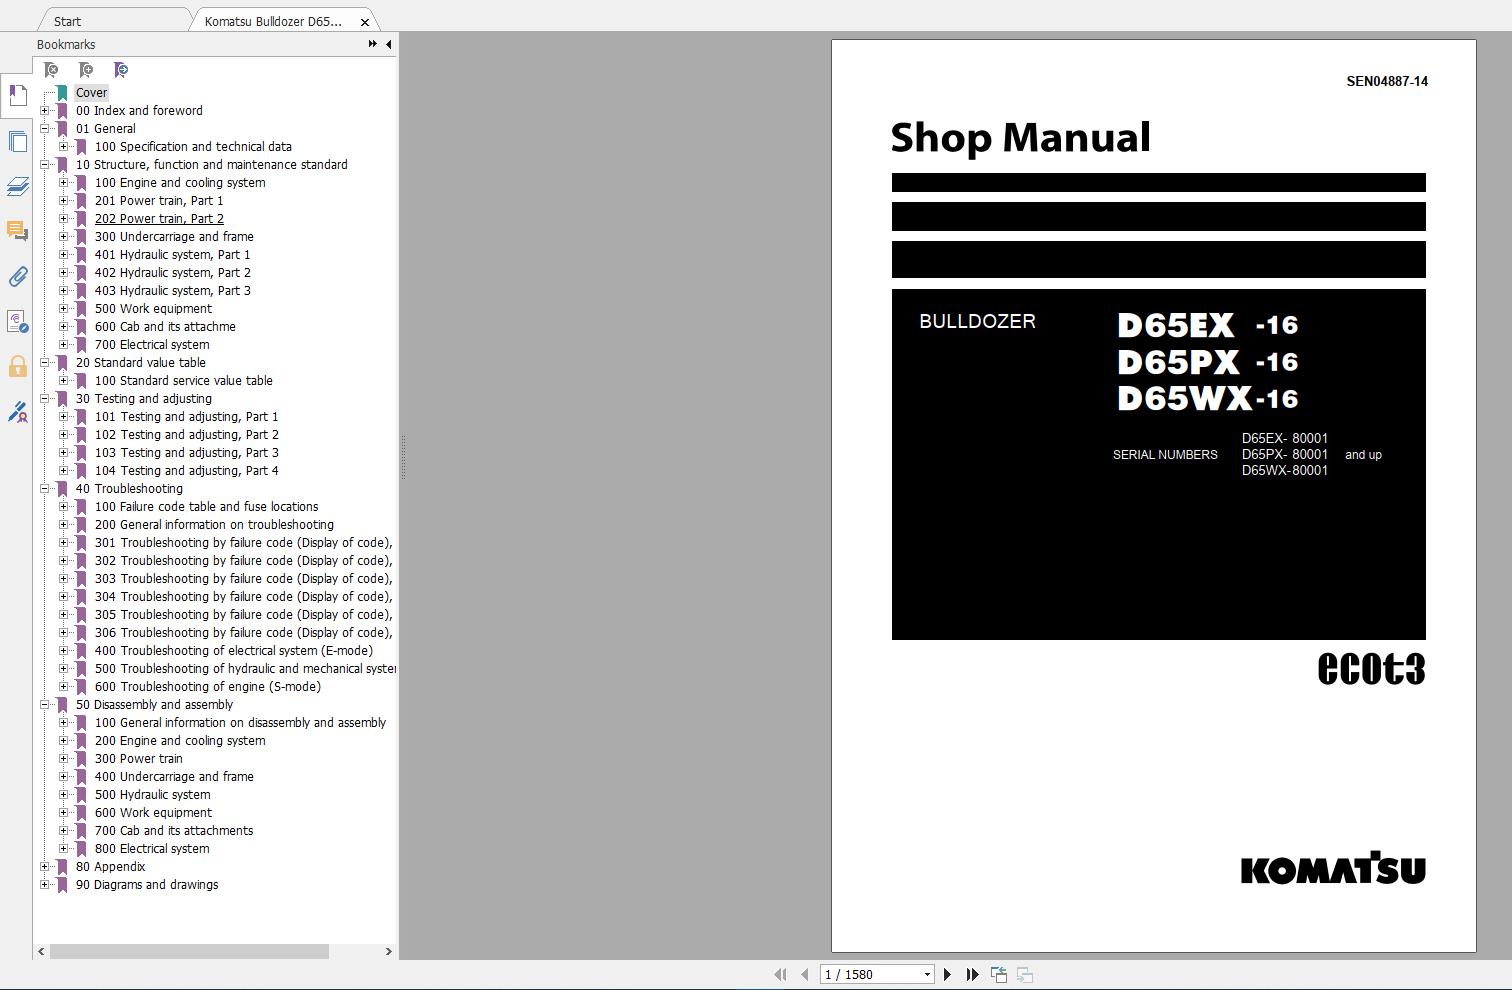Select the Komatsu Bulldozer D65 document tab
This screenshot has height=990, width=1512.
click(273, 21)
